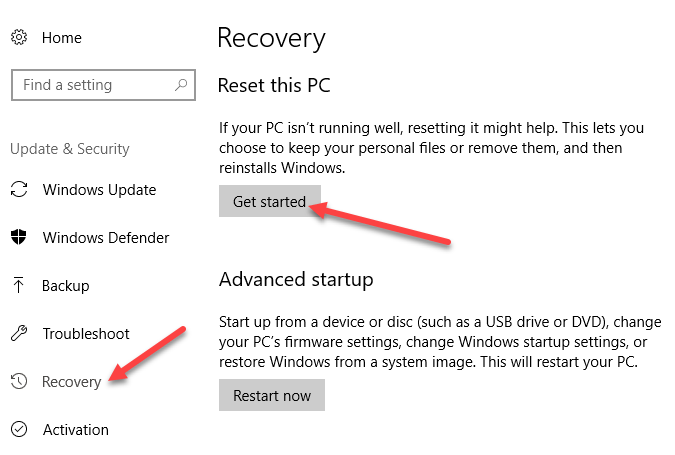Click the Activation checkmark circle icon
This screenshot has width=675, height=455.
(19, 429)
